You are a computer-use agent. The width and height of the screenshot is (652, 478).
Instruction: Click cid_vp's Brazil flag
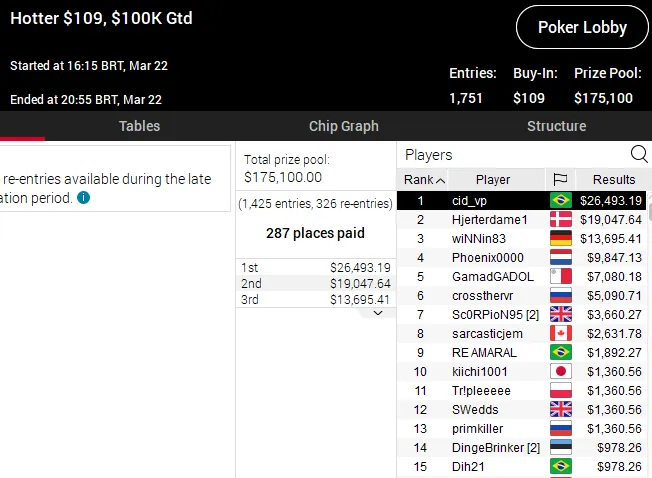pos(560,200)
